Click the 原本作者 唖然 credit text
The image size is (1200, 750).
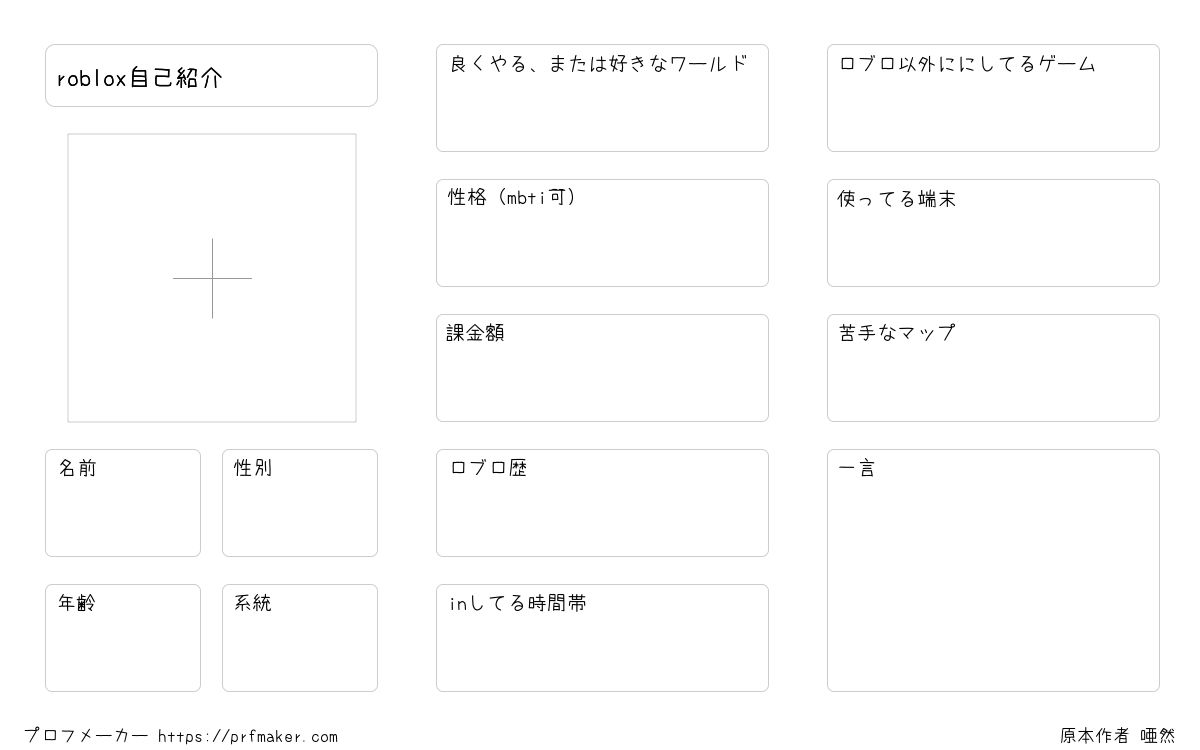(1118, 736)
